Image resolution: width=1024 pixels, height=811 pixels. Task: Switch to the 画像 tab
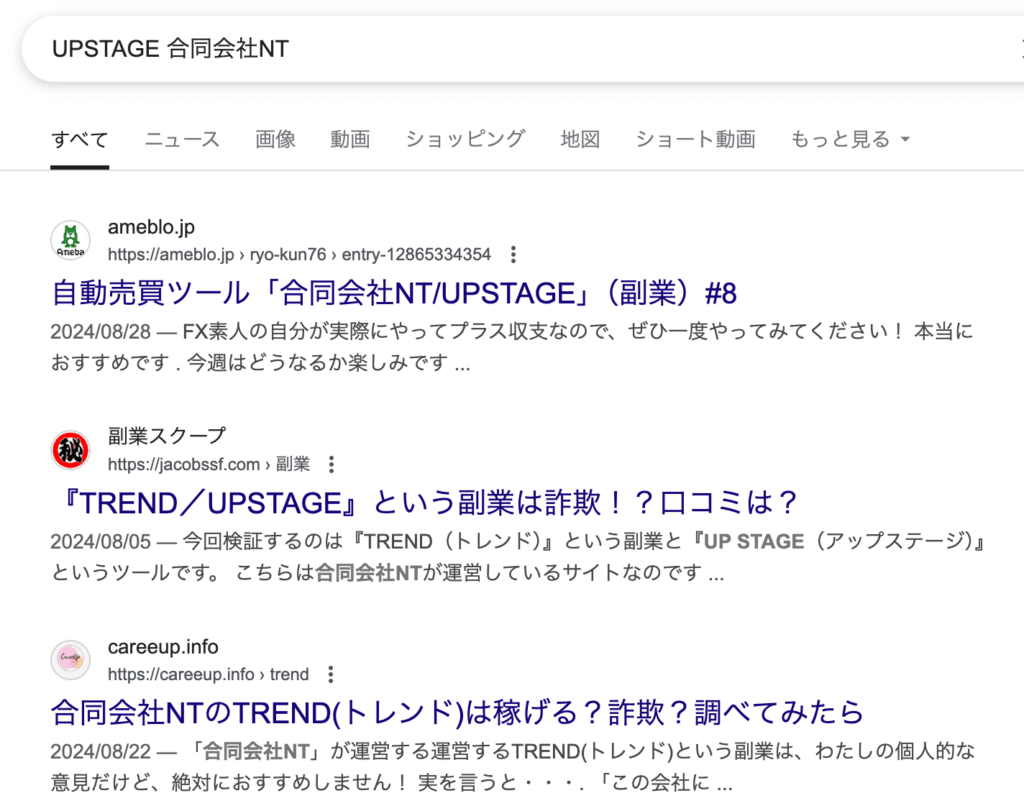tap(275, 139)
